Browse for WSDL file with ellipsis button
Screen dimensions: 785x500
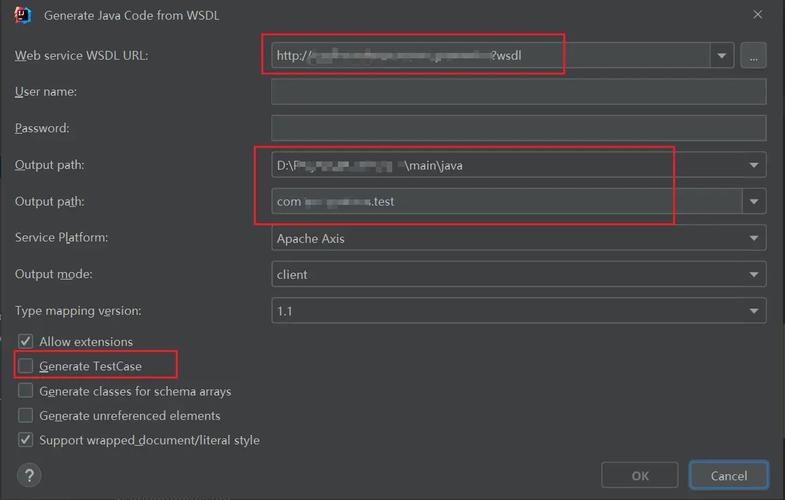tap(753, 56)
